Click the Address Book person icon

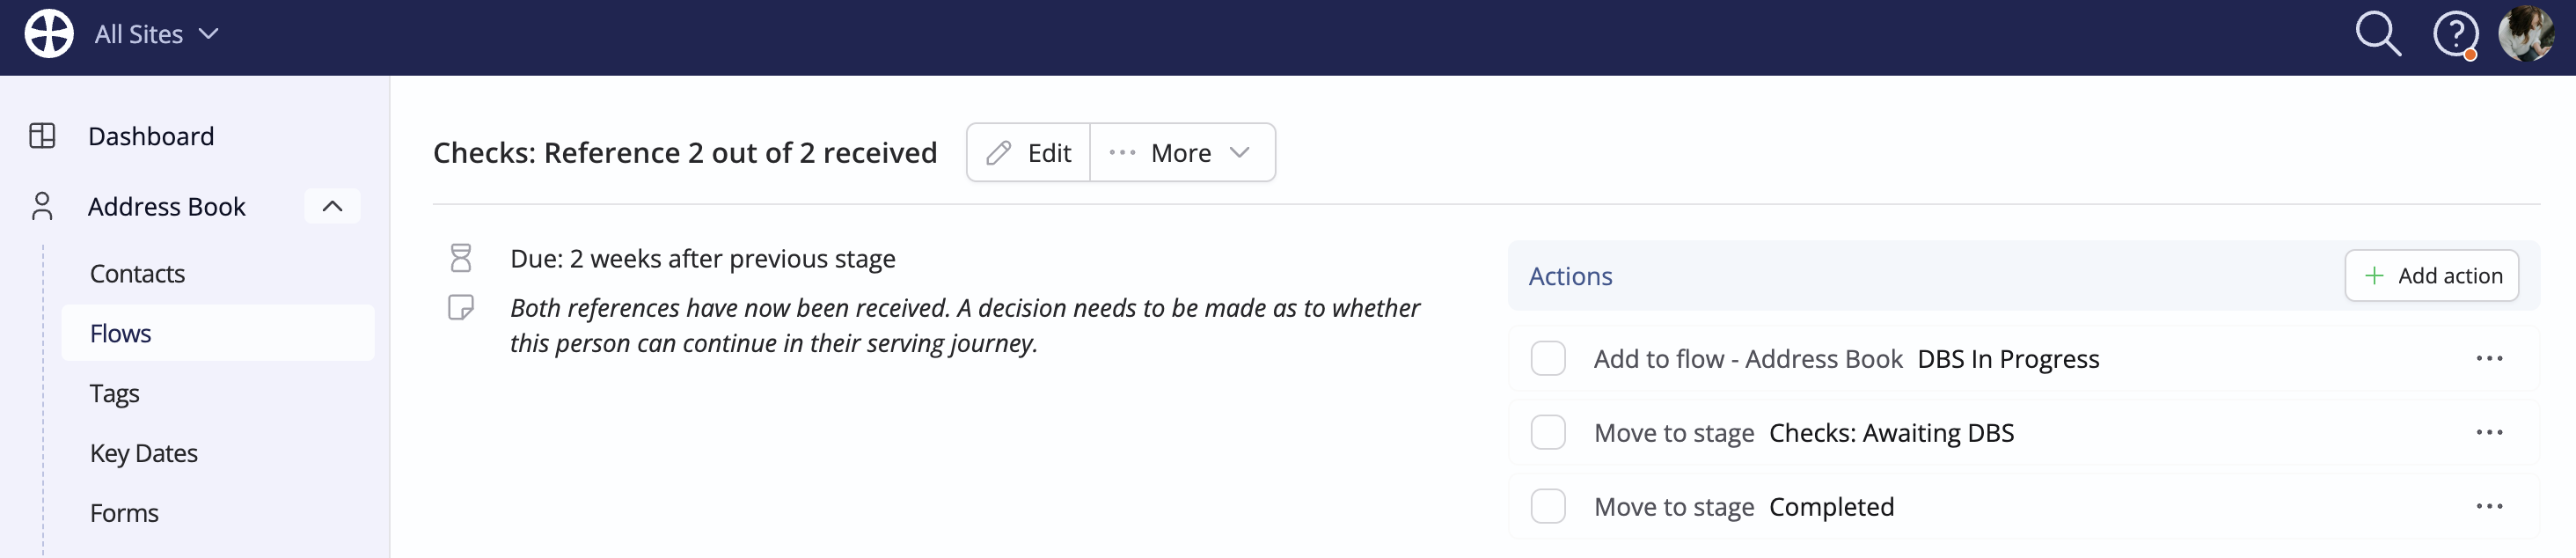[x=42, y=206]
